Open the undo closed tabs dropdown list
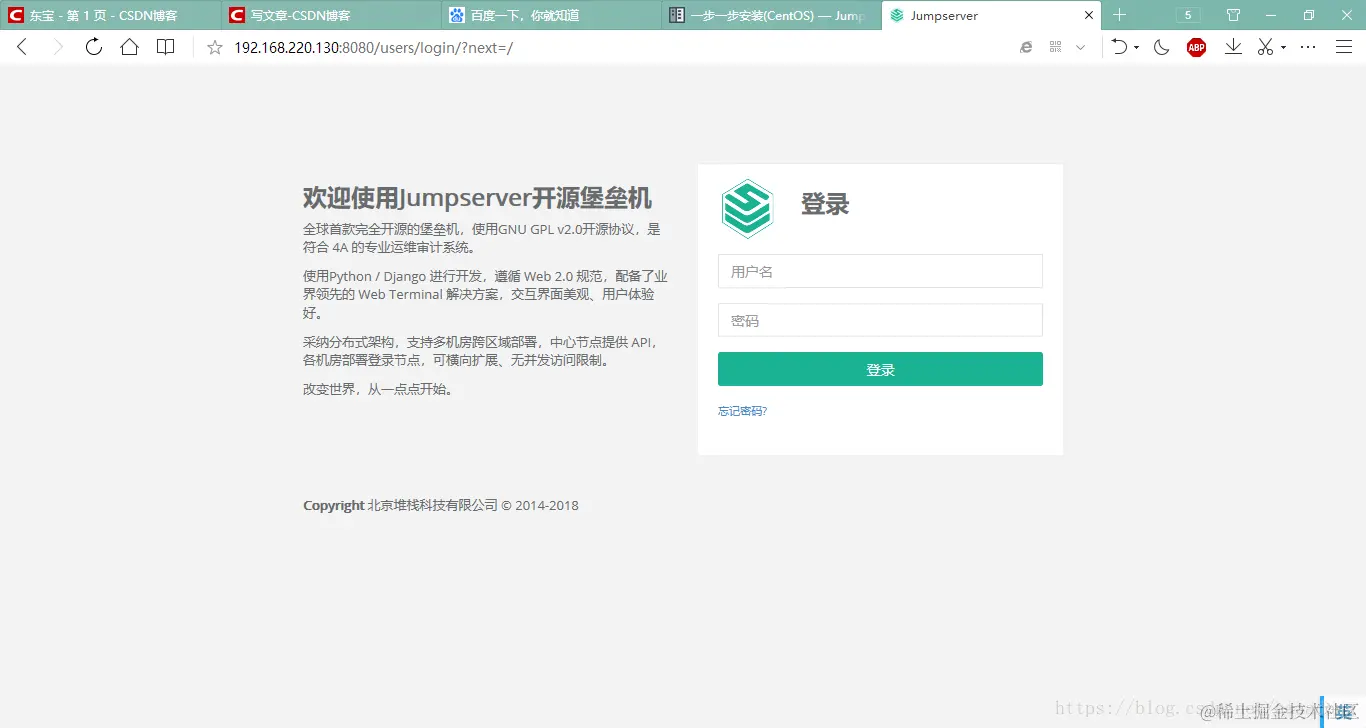Image resolution: width=1366 pixels, height=728 pixels. pos(1137,48)
